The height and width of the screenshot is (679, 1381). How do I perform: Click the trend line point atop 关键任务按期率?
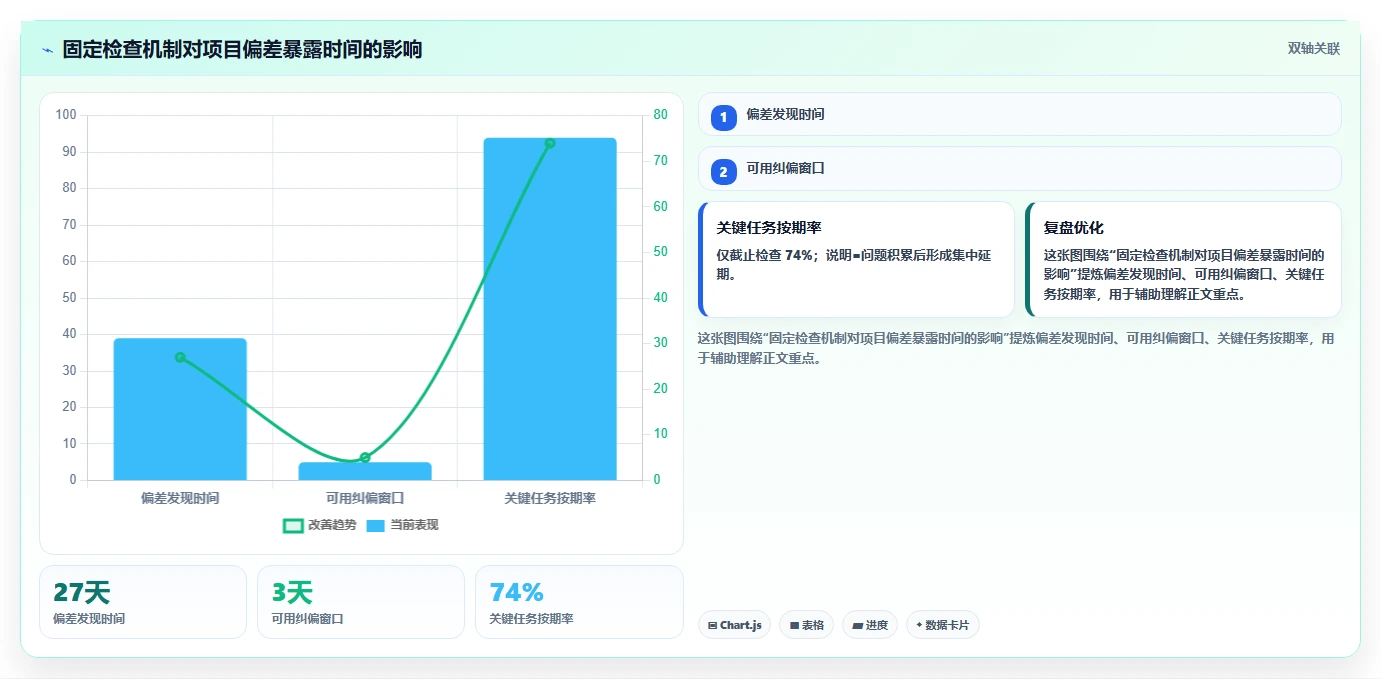[550, 143]
